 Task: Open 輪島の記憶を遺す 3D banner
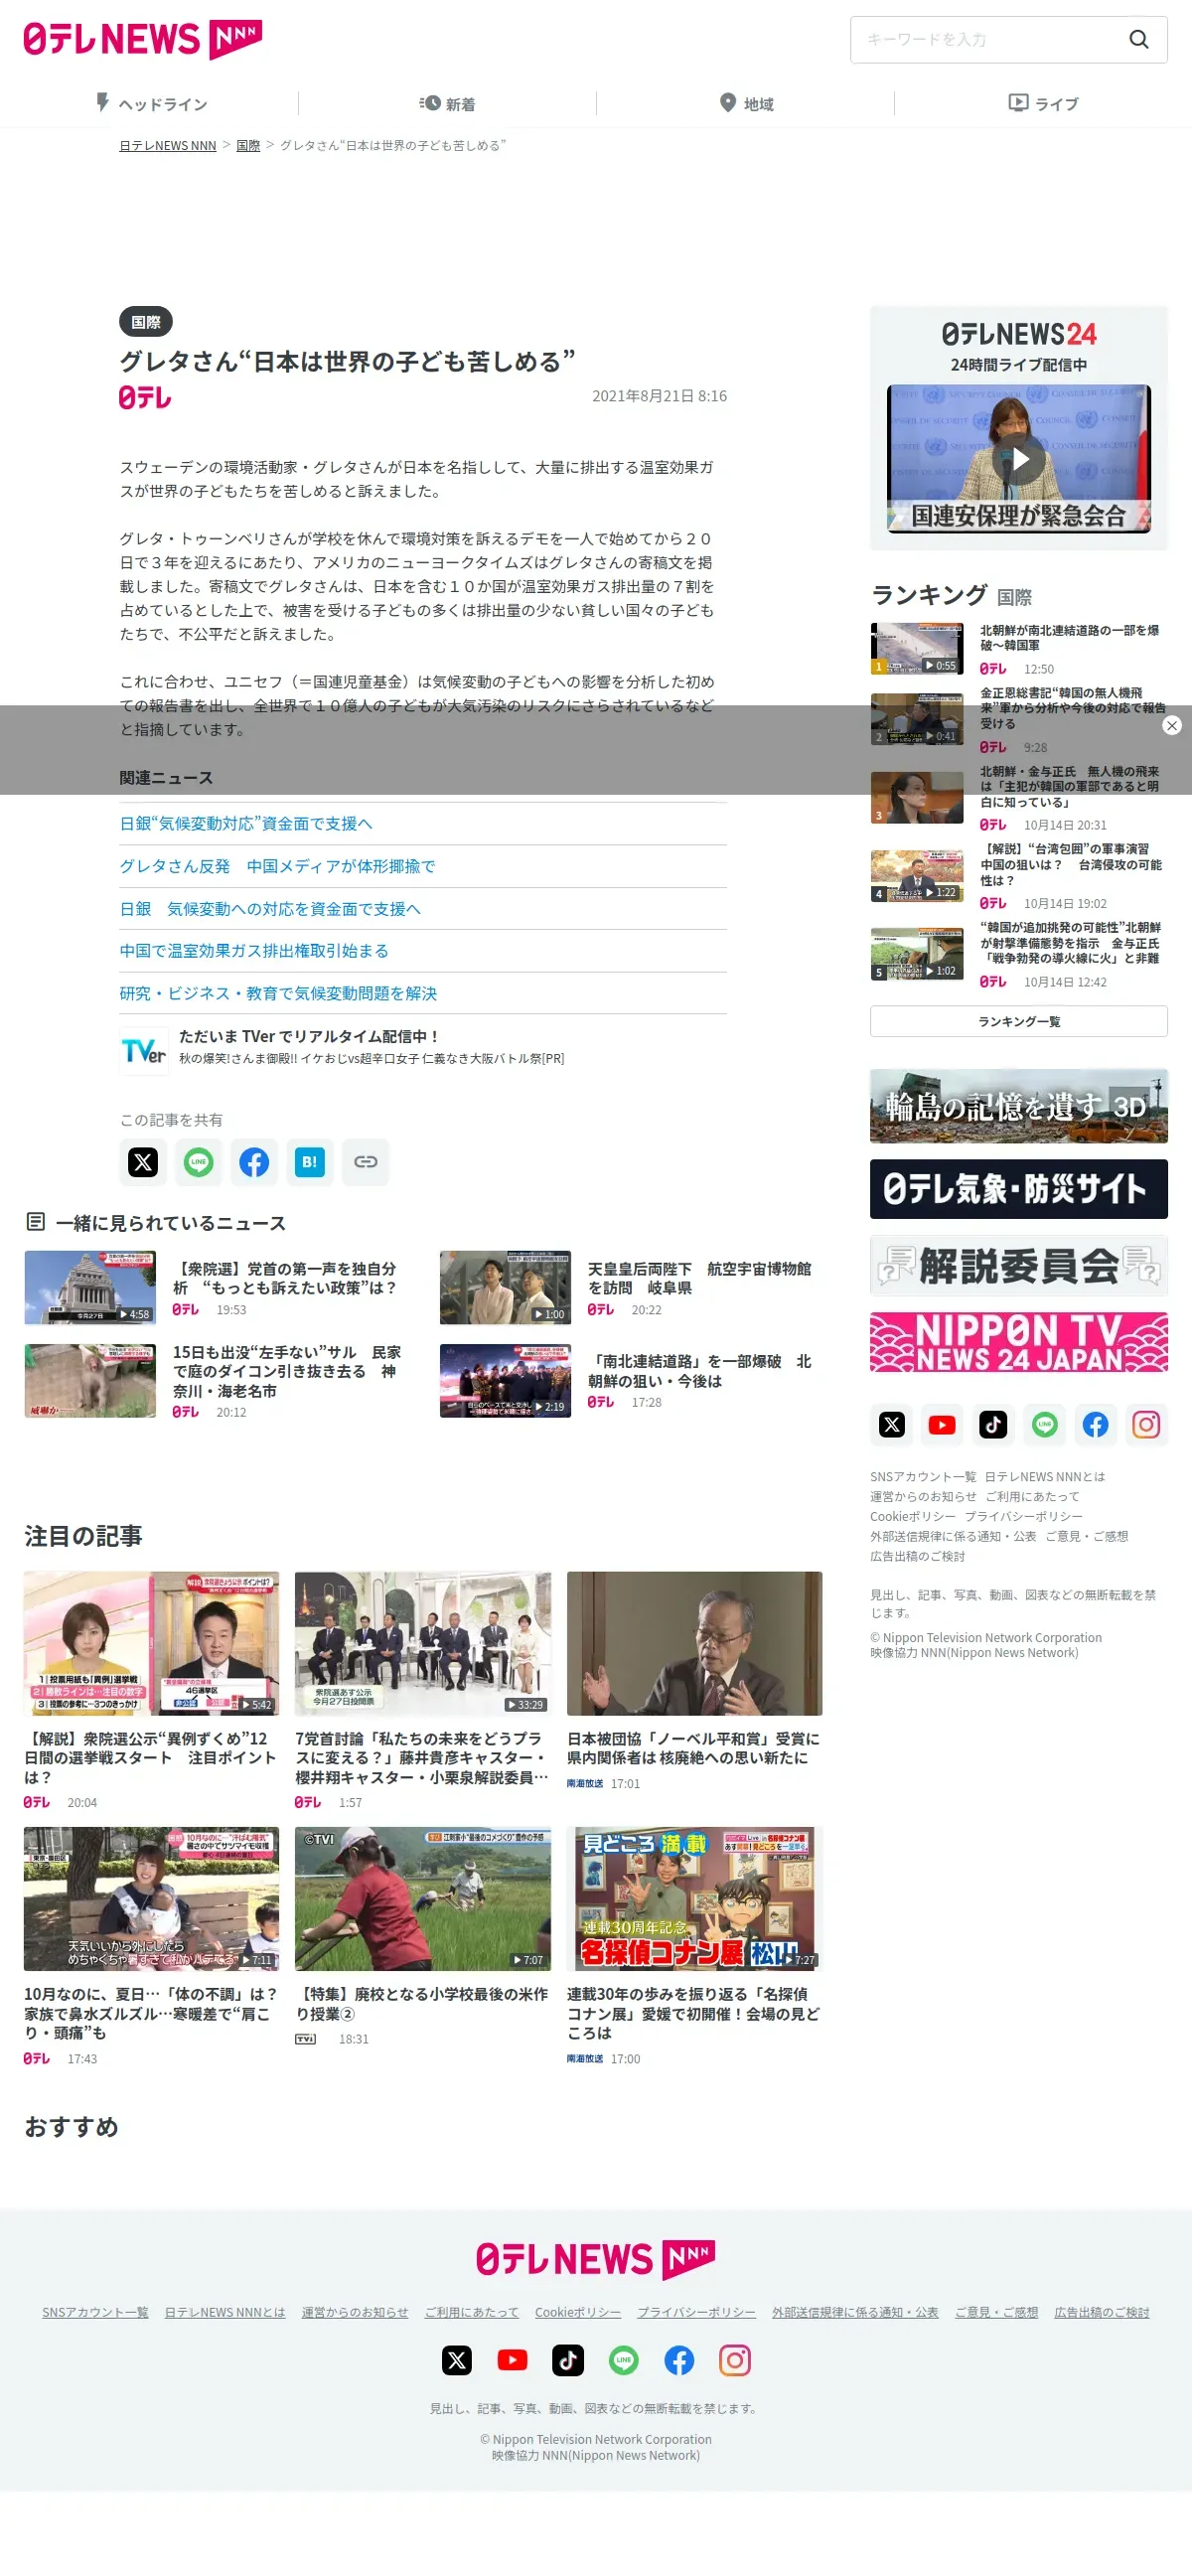coord(1019,1106)
